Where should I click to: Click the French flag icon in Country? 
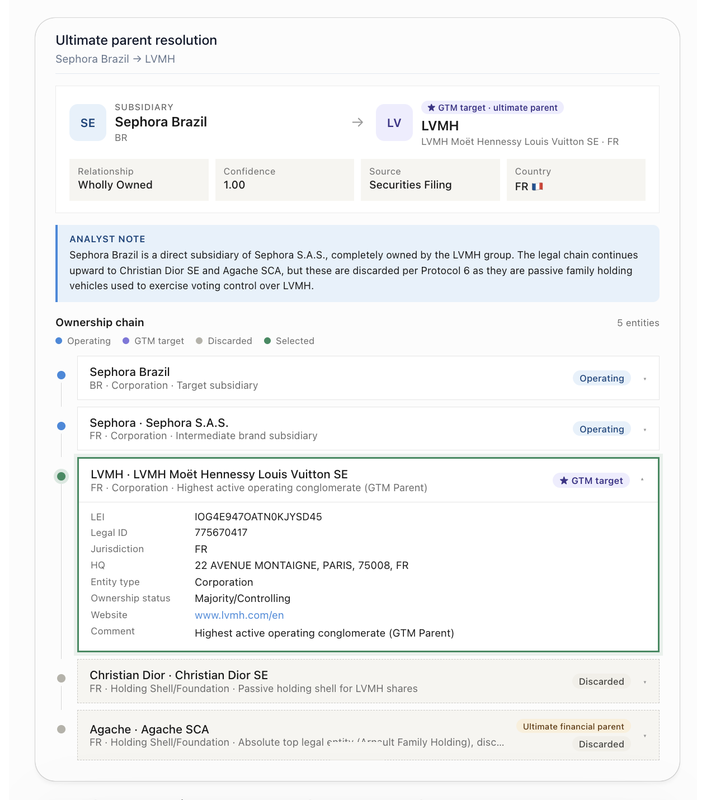[537, 187]
